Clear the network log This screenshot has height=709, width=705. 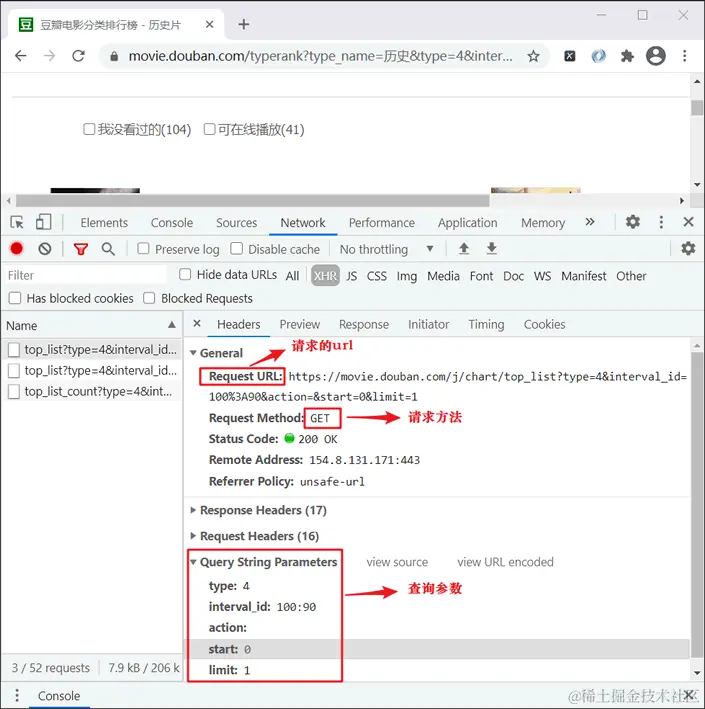point(45,249)
